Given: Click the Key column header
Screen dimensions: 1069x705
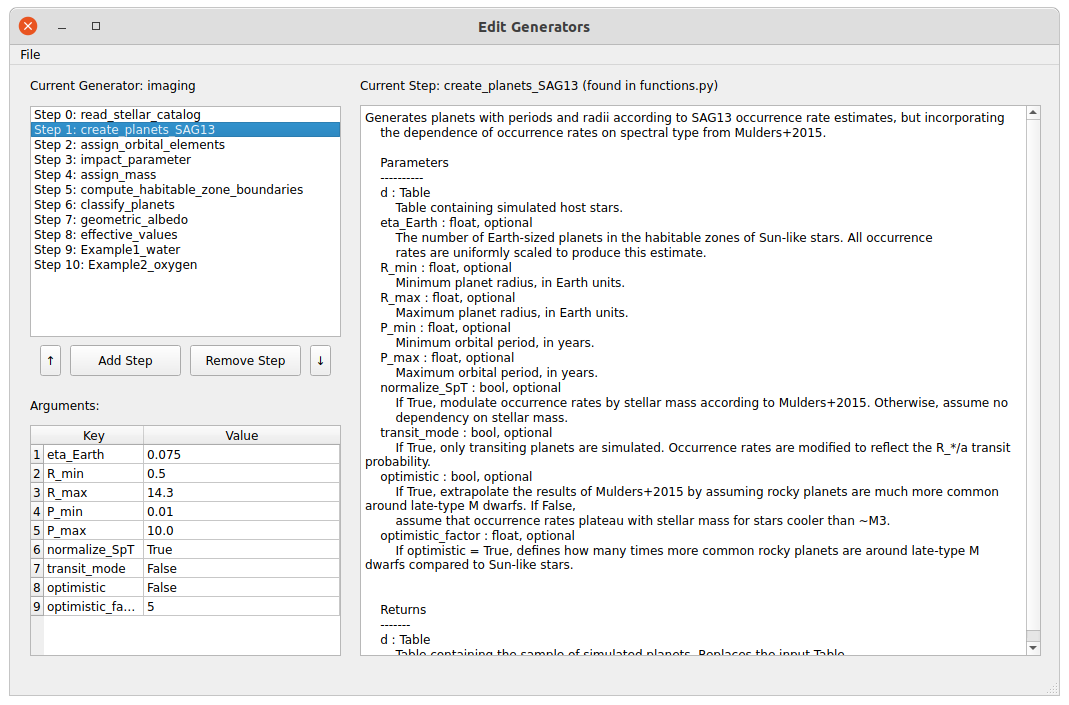Looking at the screenshot, I should (93, 436).
